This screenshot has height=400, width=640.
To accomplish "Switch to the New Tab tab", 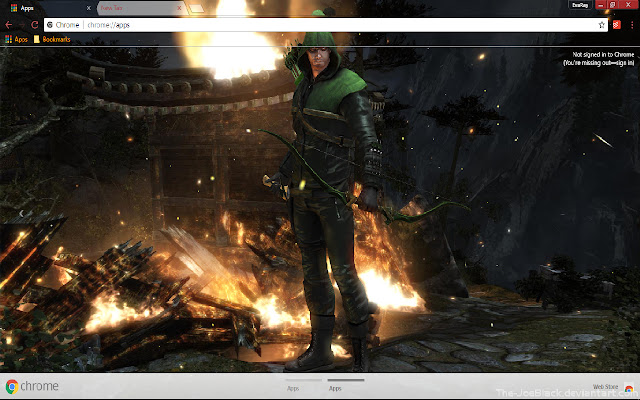I will (x=141, y=8).
